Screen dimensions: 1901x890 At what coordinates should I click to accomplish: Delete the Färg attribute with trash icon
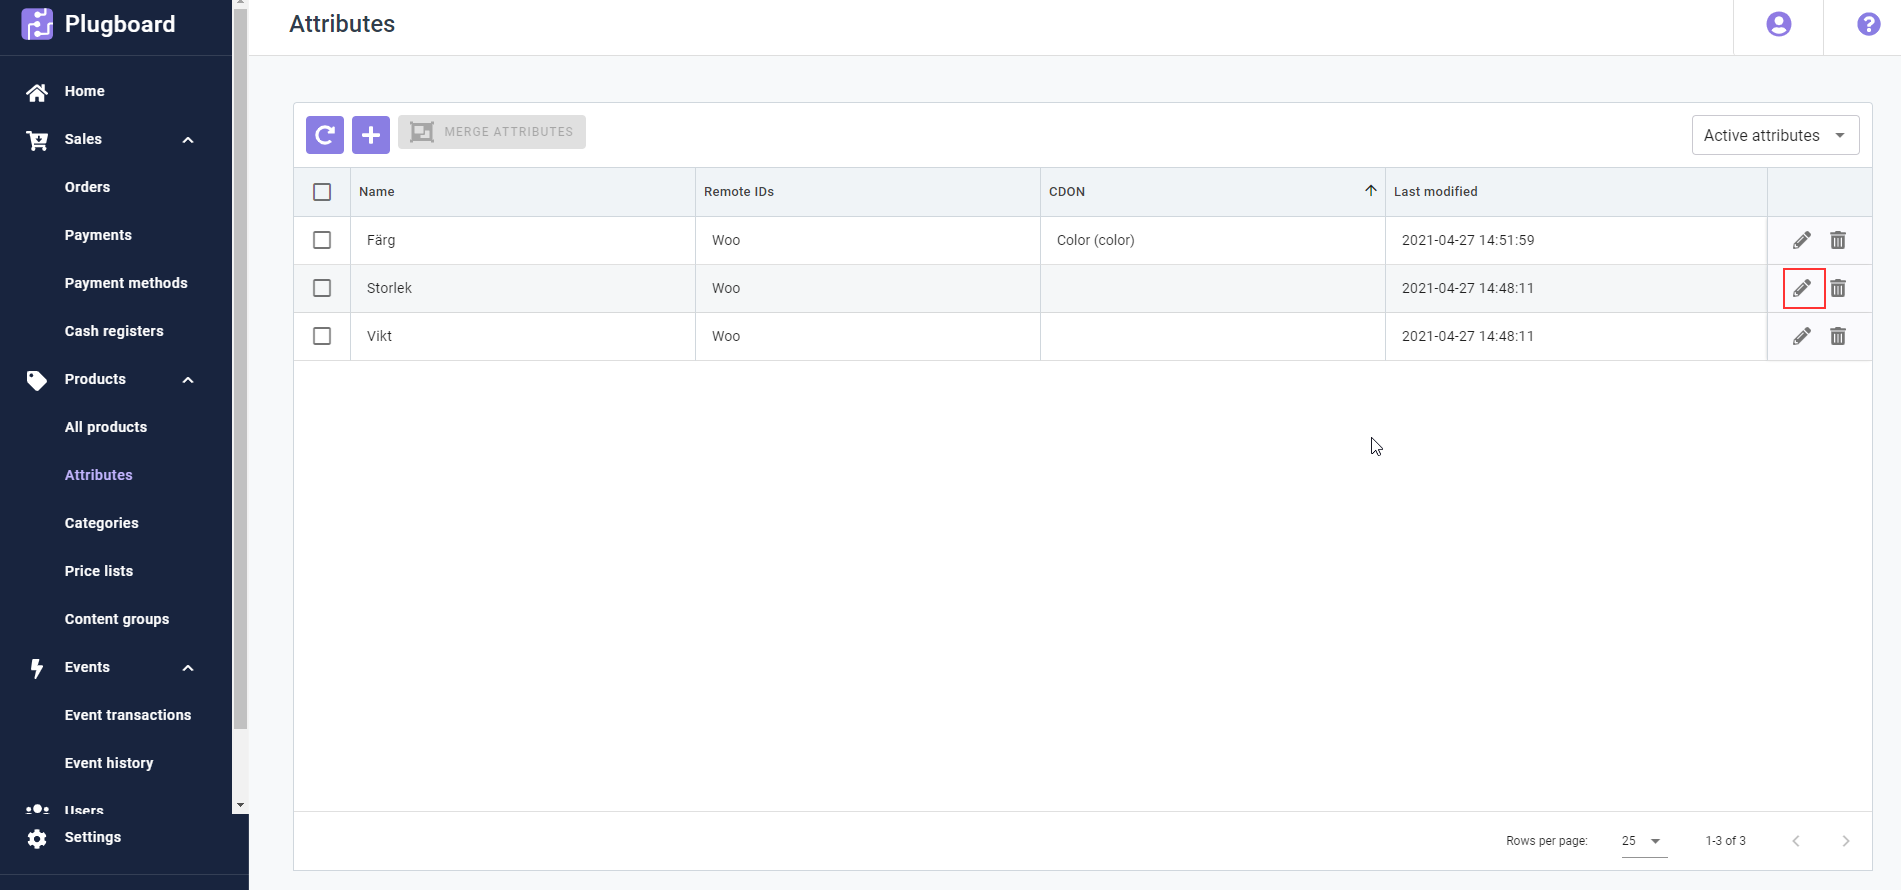1838,240
